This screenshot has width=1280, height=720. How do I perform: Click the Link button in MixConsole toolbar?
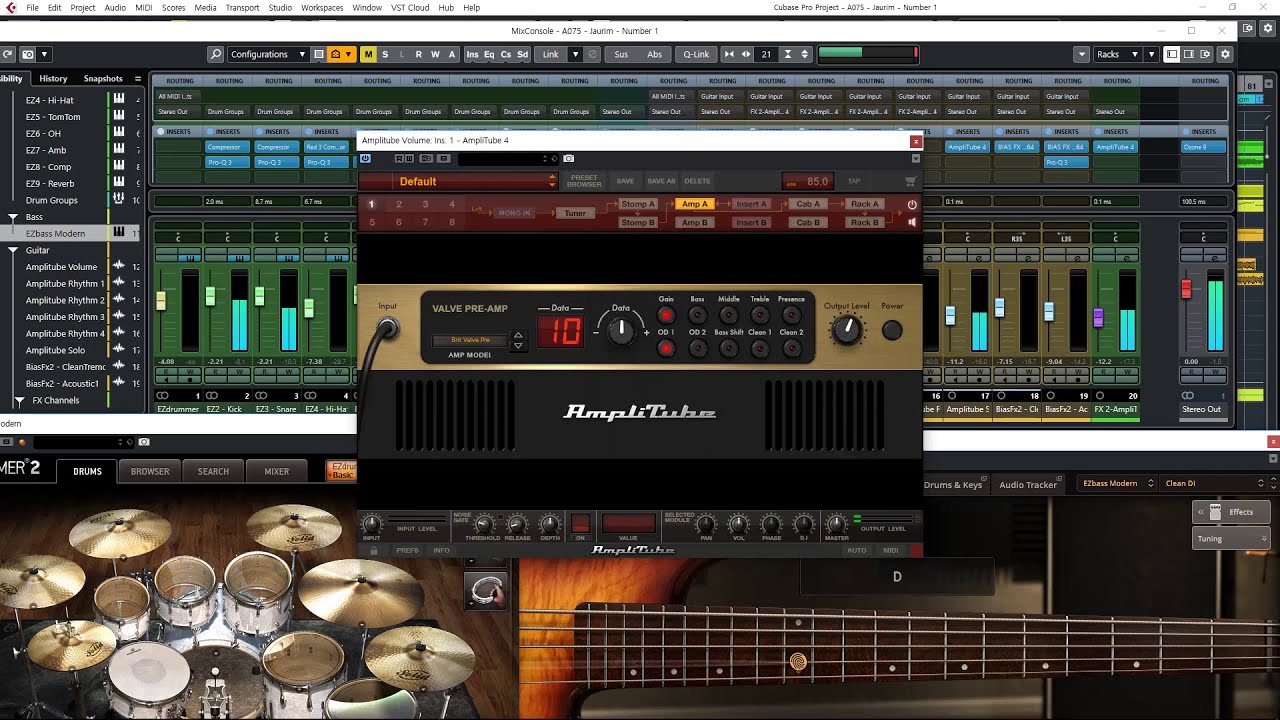(x=551, y=54)
